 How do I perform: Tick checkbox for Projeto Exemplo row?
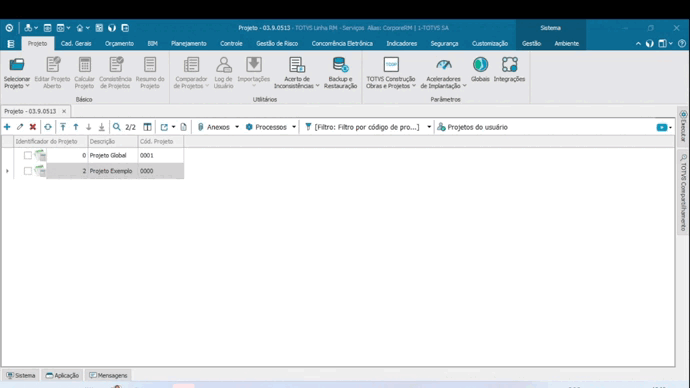(28, 171)
